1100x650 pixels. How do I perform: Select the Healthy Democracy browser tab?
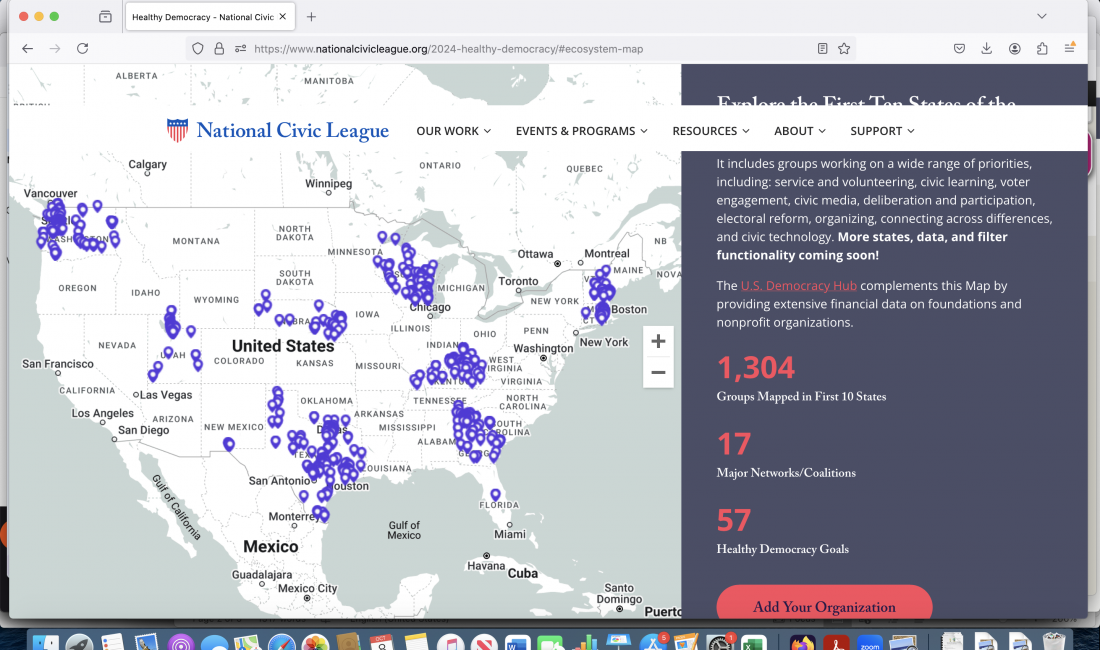(x=210, y=17)
